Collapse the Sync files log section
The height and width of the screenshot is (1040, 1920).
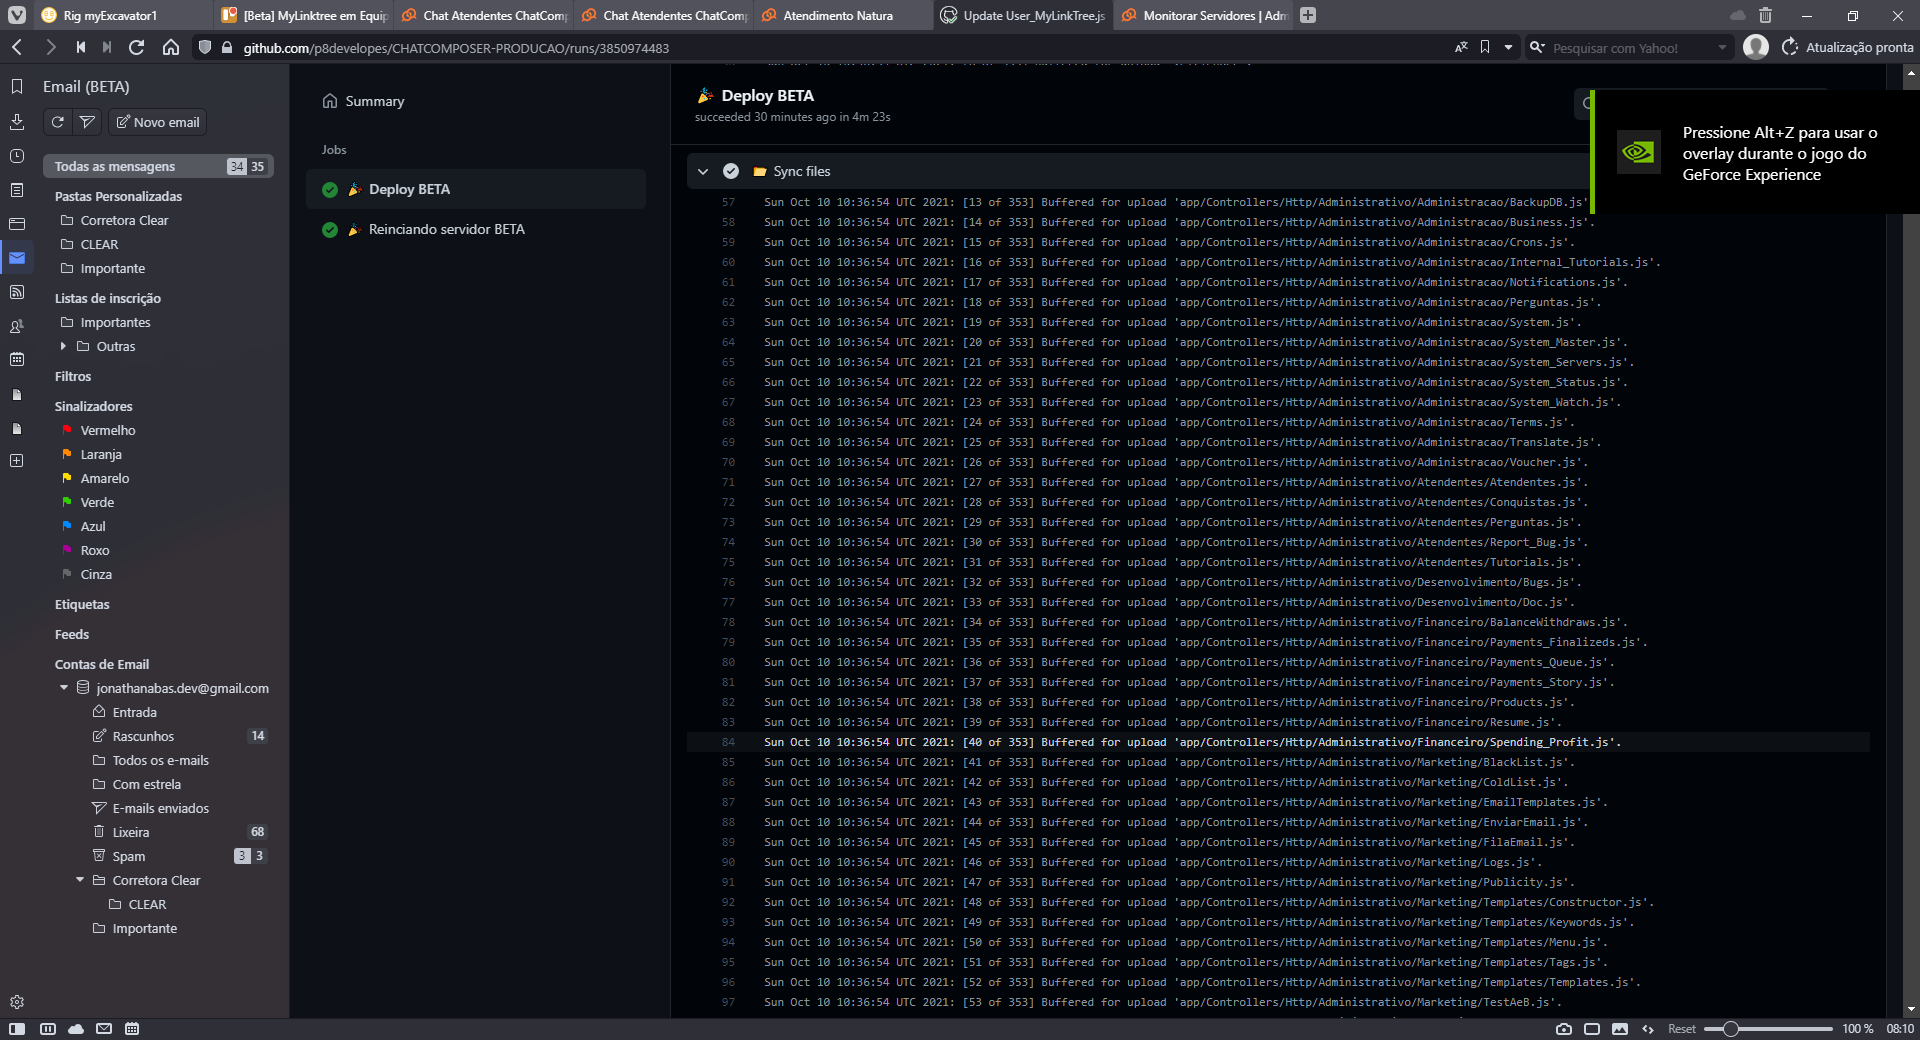[x=703, y=171]
